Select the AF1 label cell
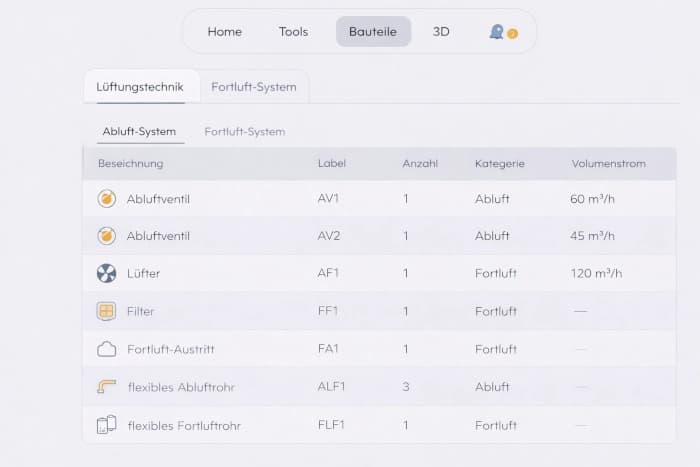Screen dimensions: 700x467 tap(328, 274)
